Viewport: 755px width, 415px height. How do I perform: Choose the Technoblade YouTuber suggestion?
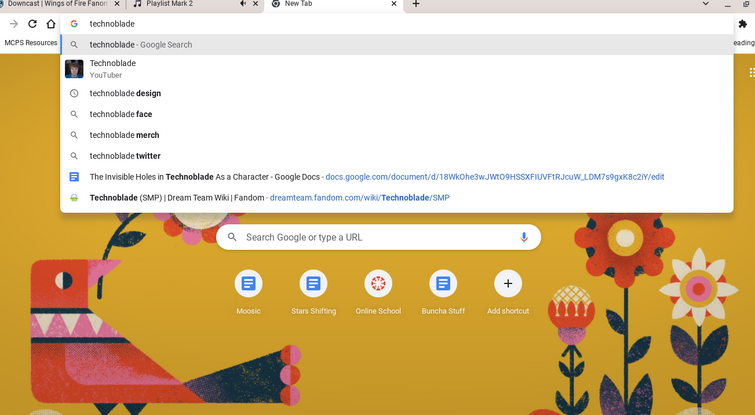point(397,69)
